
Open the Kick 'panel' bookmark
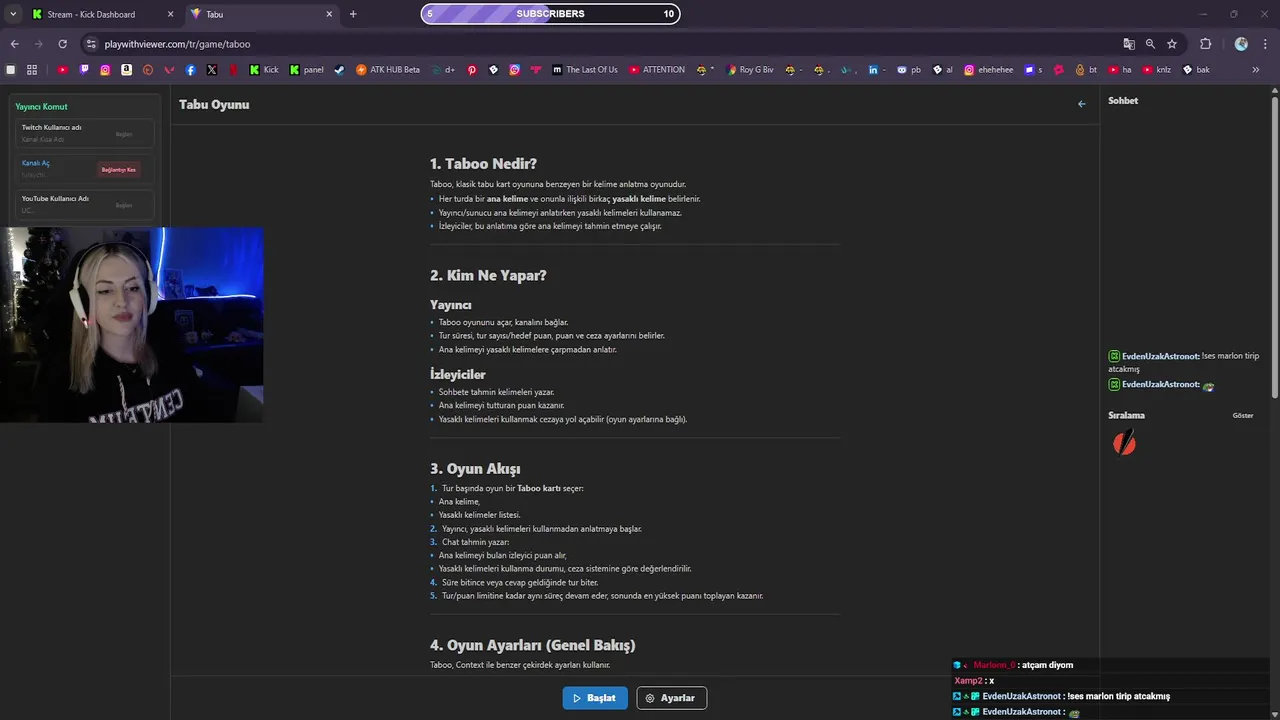pyautogui.click(x=306, y=70)
